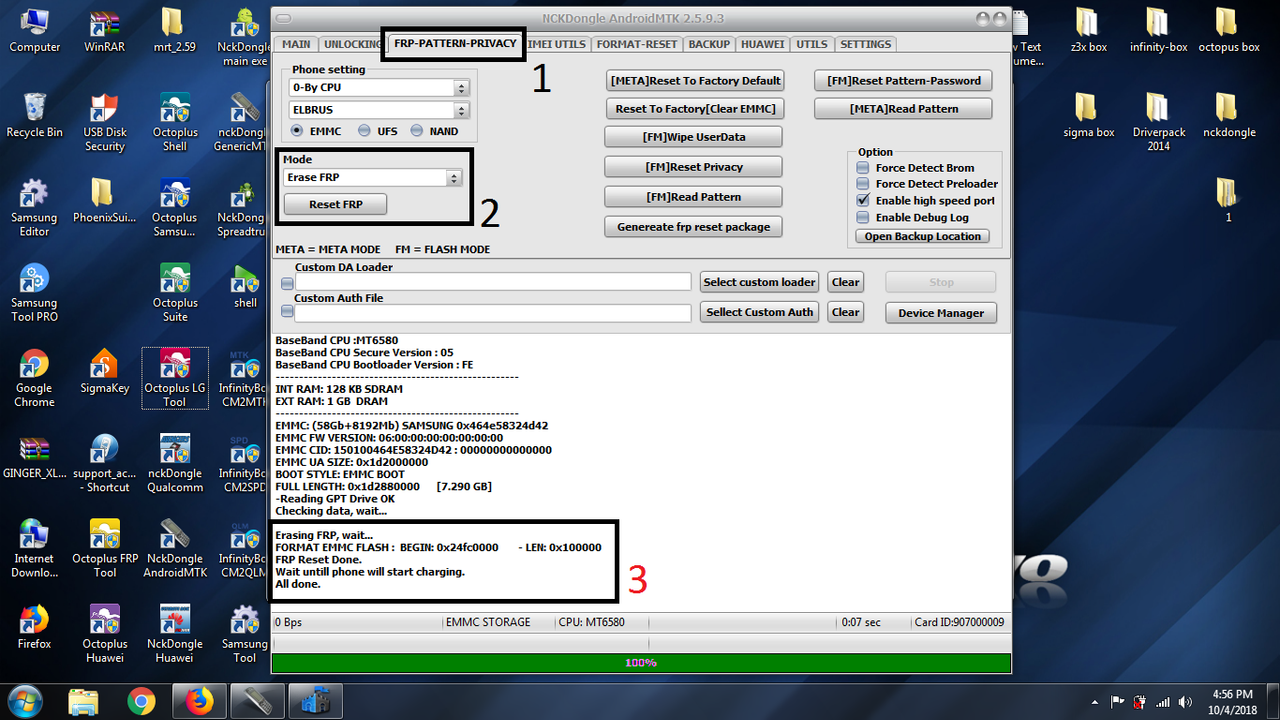The image size is (1280, 720).
Task: Click the [FM]Reset Privacy button
Action: 693,167
